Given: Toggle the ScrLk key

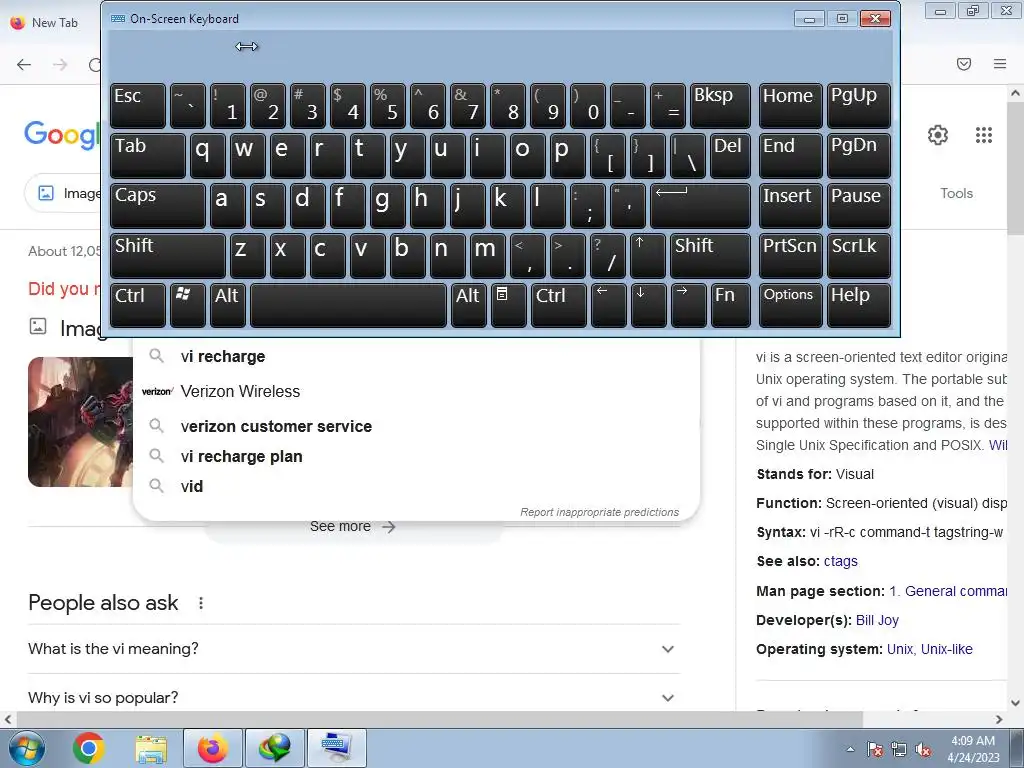Looking at the screenshot, I should pos(858,255).
